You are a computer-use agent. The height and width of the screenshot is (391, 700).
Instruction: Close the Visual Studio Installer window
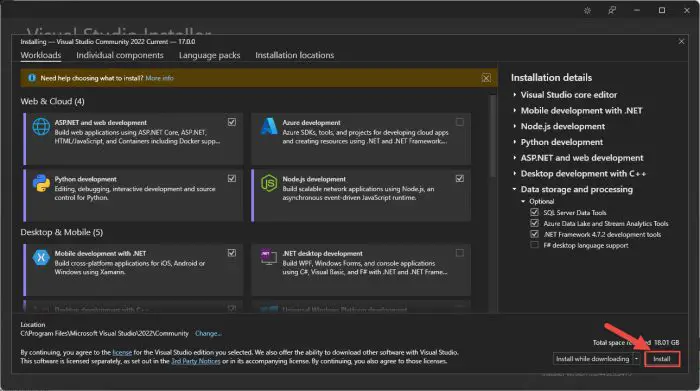pyautogui.click(x=687, y=10)
